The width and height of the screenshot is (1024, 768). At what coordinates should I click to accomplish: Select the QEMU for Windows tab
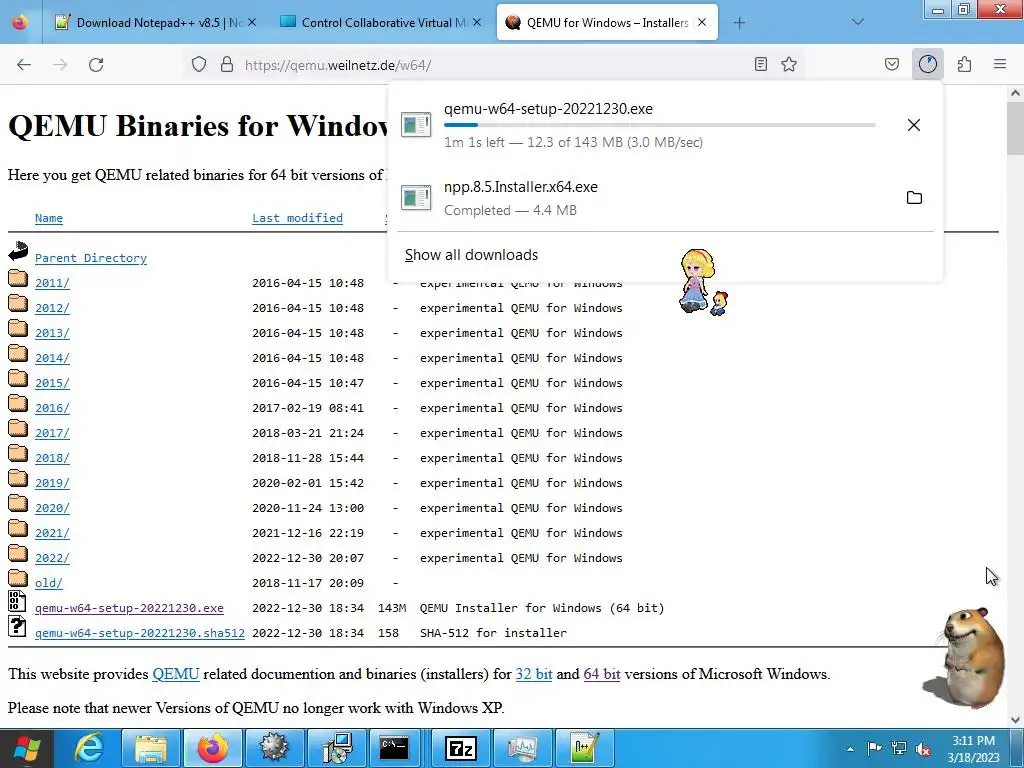607,22
